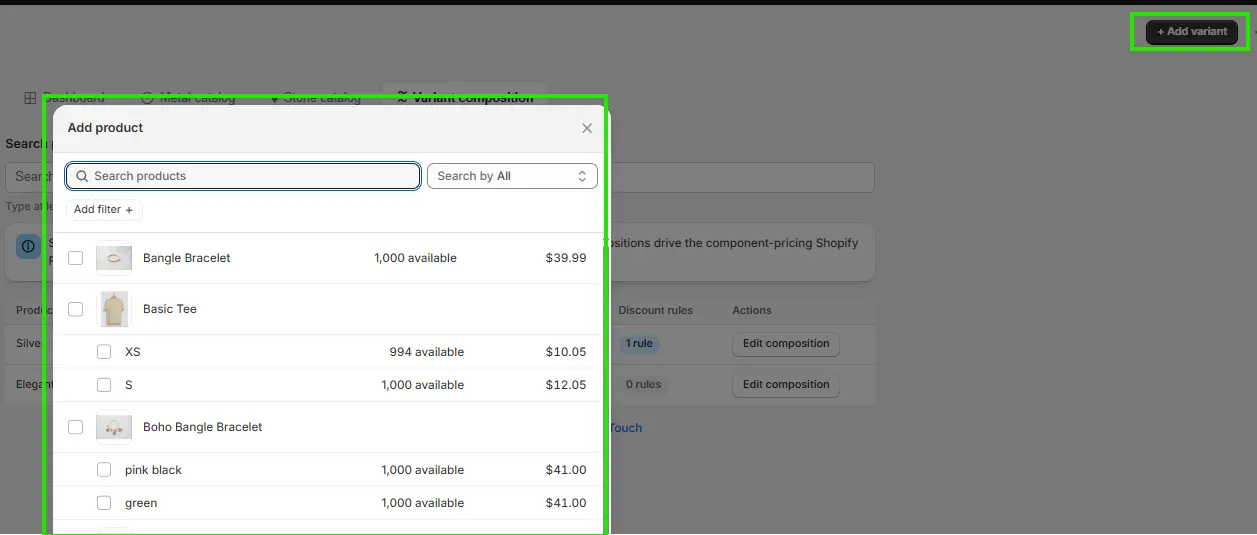Click the $12.05 price for S
The image size is (1257, 535).
pos(566,385)
